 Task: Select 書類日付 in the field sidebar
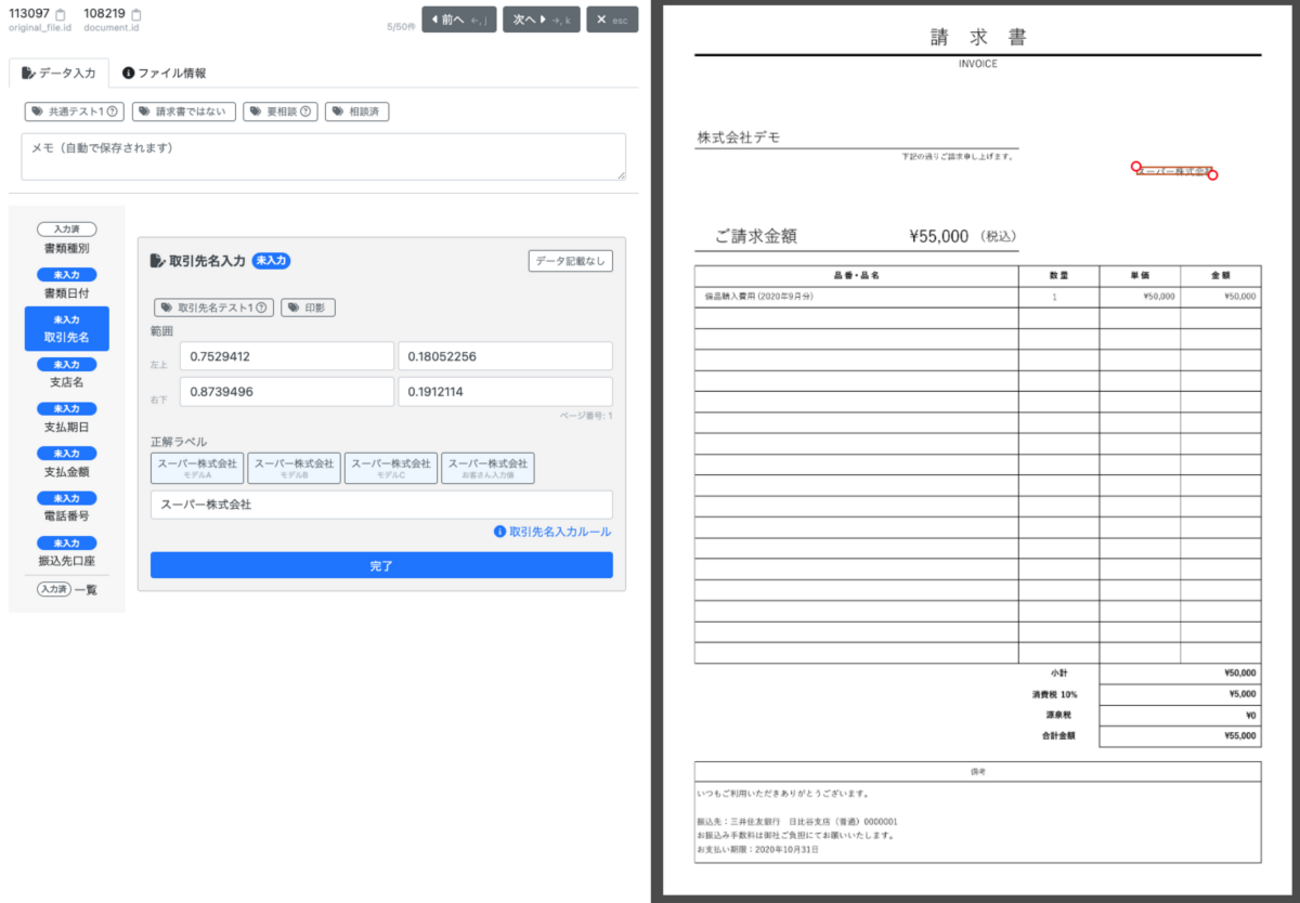point(67,284)
